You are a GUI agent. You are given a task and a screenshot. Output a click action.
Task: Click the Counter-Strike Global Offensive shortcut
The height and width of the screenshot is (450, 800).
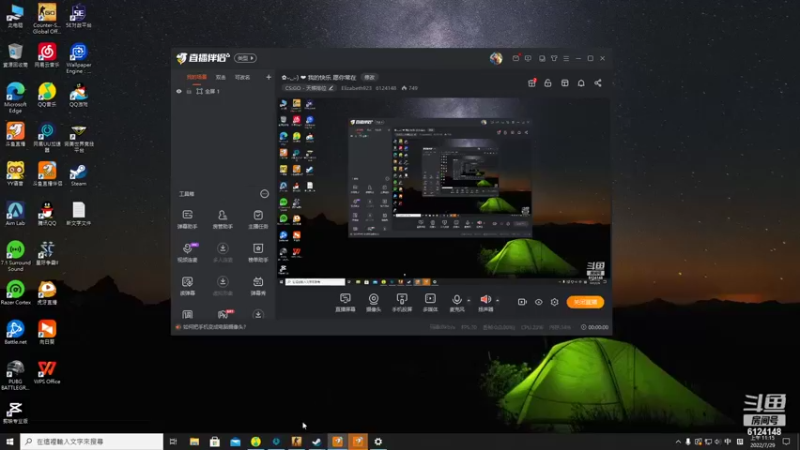click(47, 19)
